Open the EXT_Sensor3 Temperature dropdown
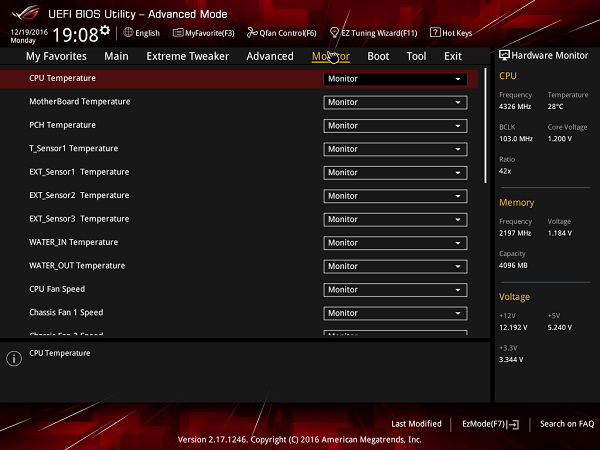The height and width of the screenshot is (450, 600). point(395,219)
